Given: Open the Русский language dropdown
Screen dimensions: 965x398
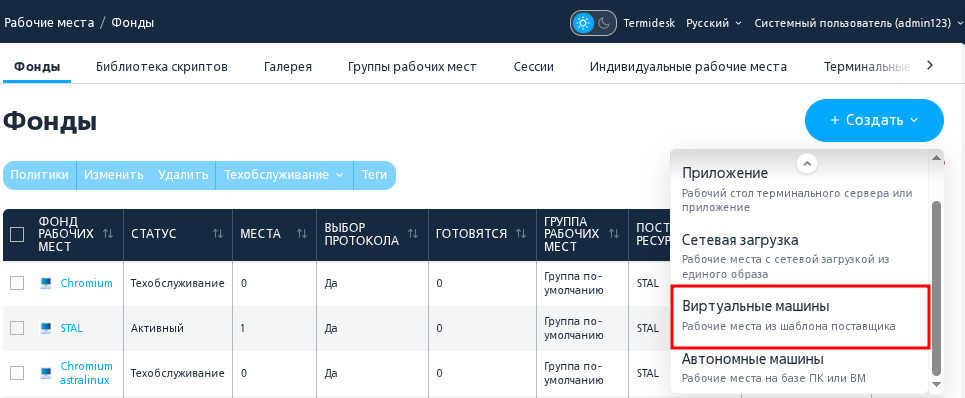Looking at the screenshot, I should click(x=715, y=23).
